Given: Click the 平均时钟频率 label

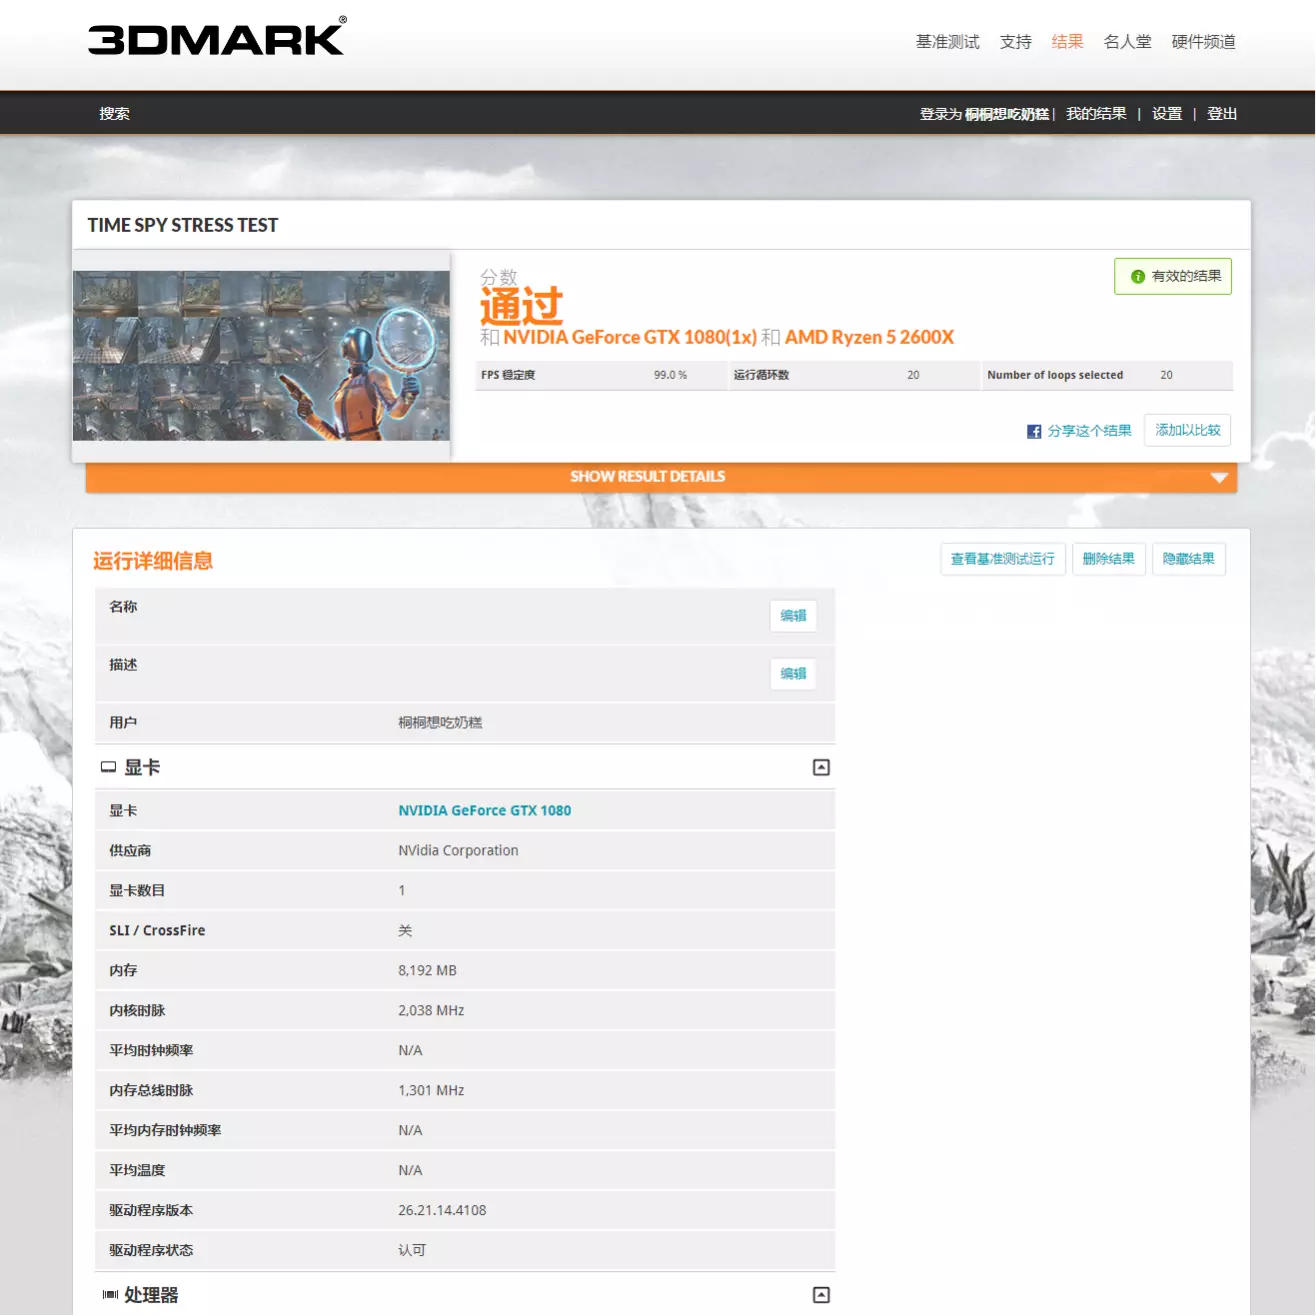Looking at the screenshot, I should point(151,1051).
